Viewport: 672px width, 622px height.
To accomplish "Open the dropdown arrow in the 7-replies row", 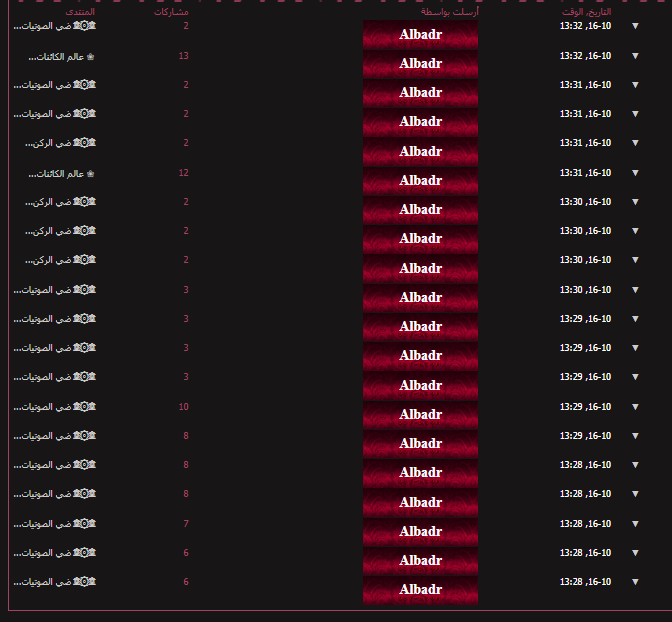I will [635, 524].
